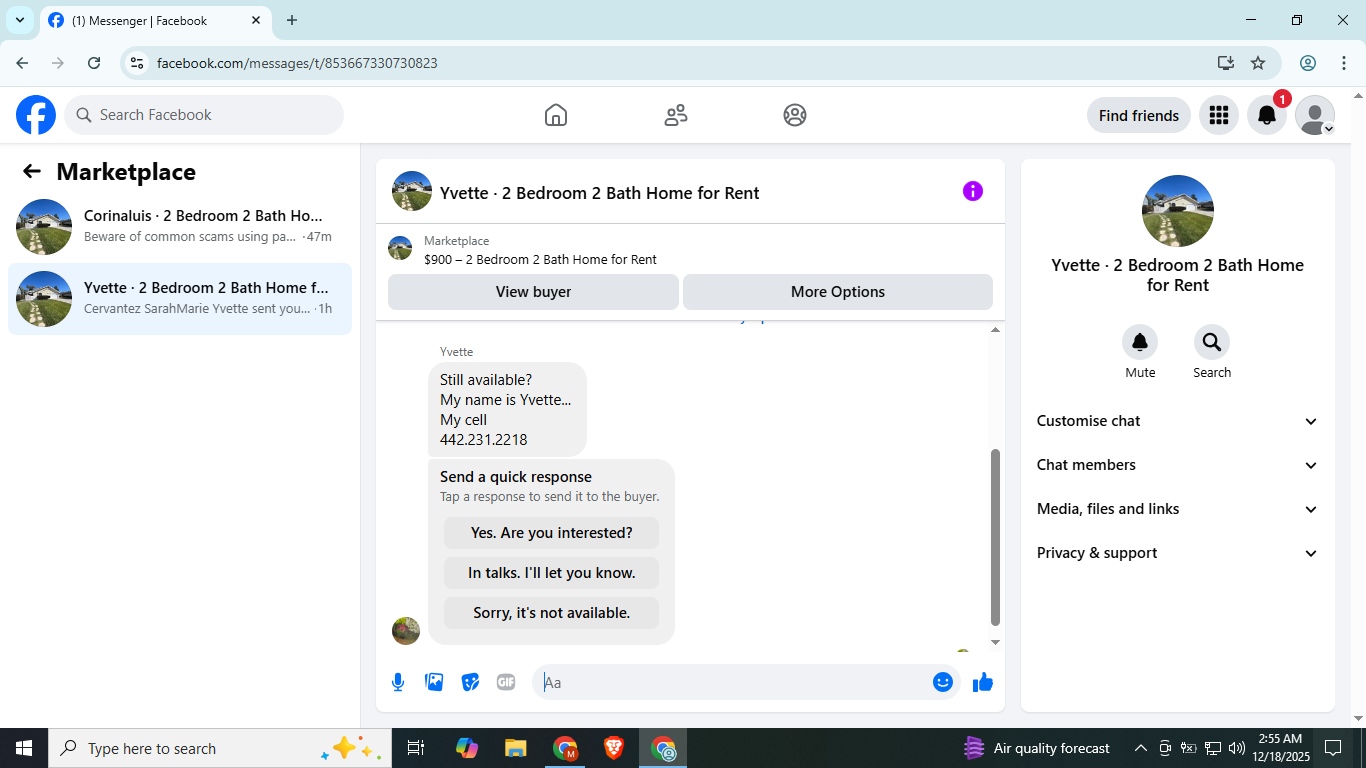1366x768 pixels.
Task: Click taskbar 'Type here to search' box
Action: pyautogui.click(x=219, y=748)
